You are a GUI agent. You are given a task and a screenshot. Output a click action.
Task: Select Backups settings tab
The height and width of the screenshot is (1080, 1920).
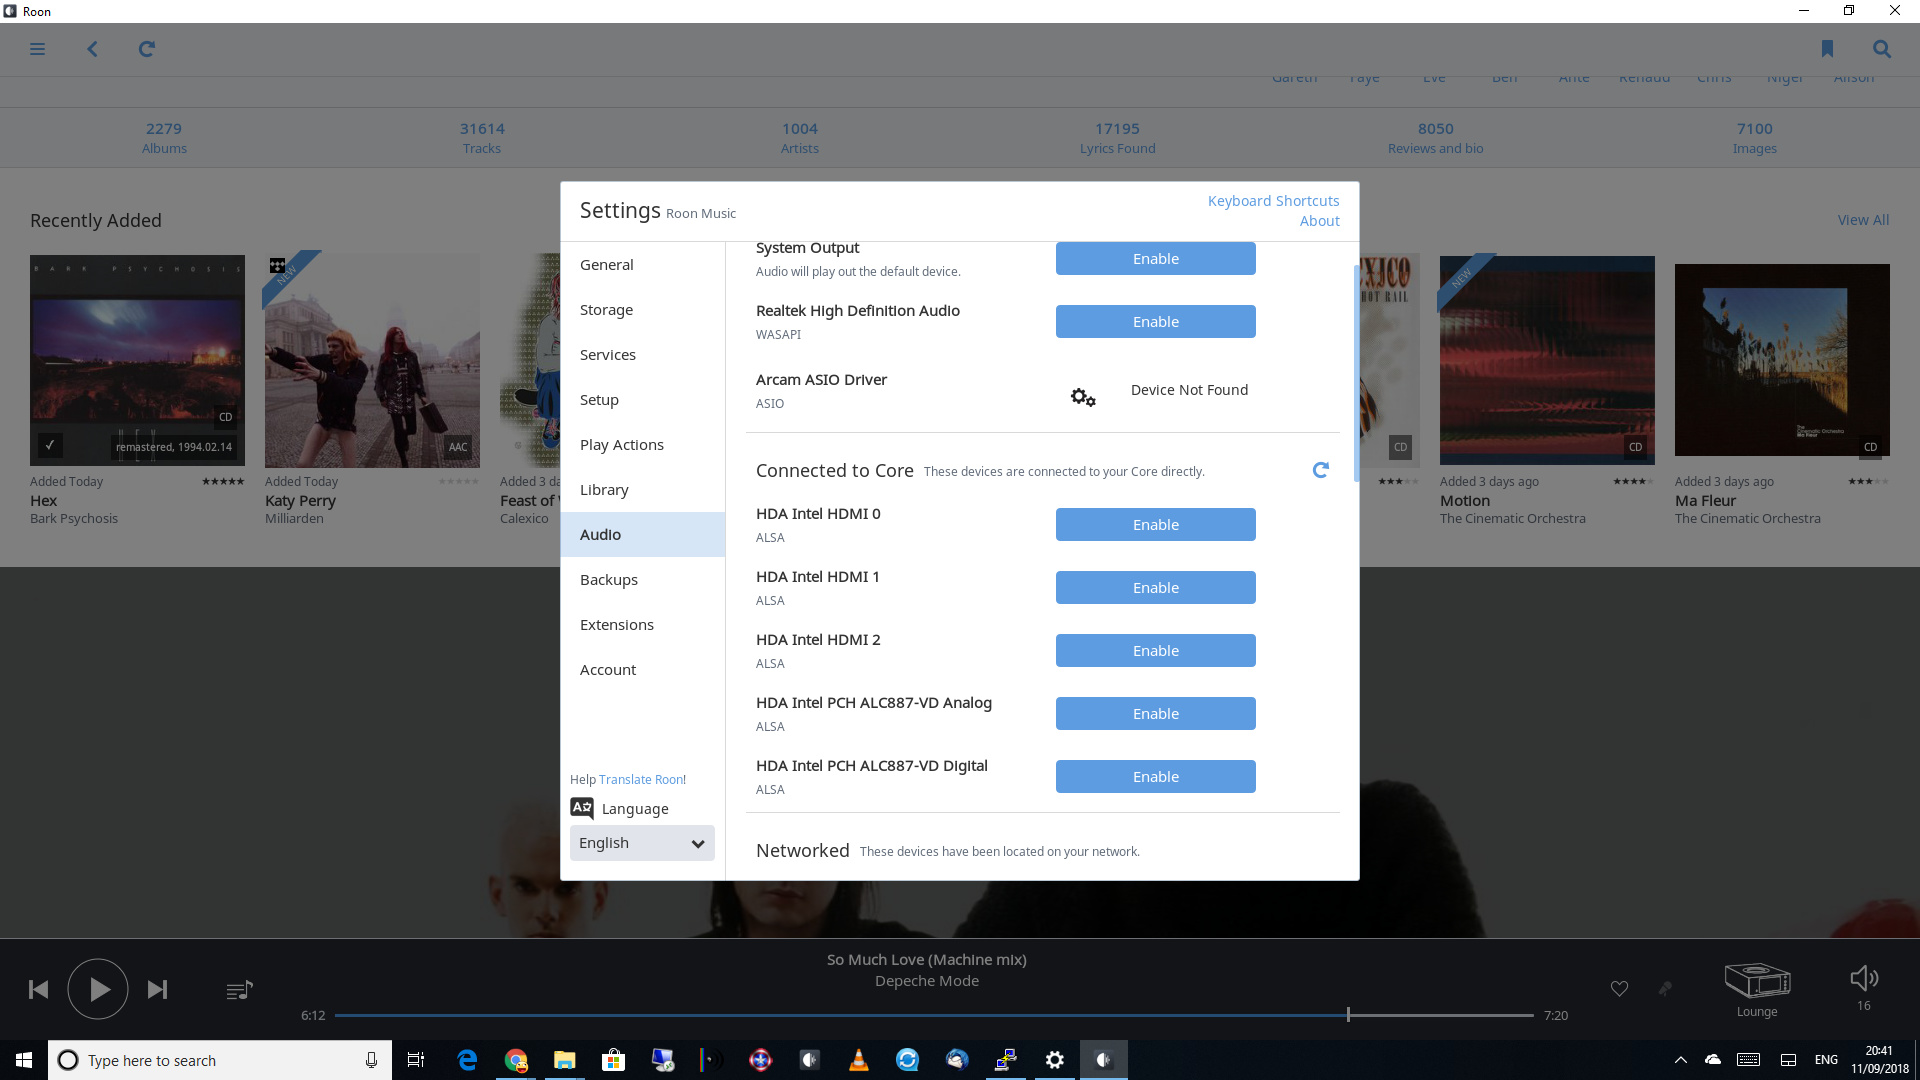642,580
